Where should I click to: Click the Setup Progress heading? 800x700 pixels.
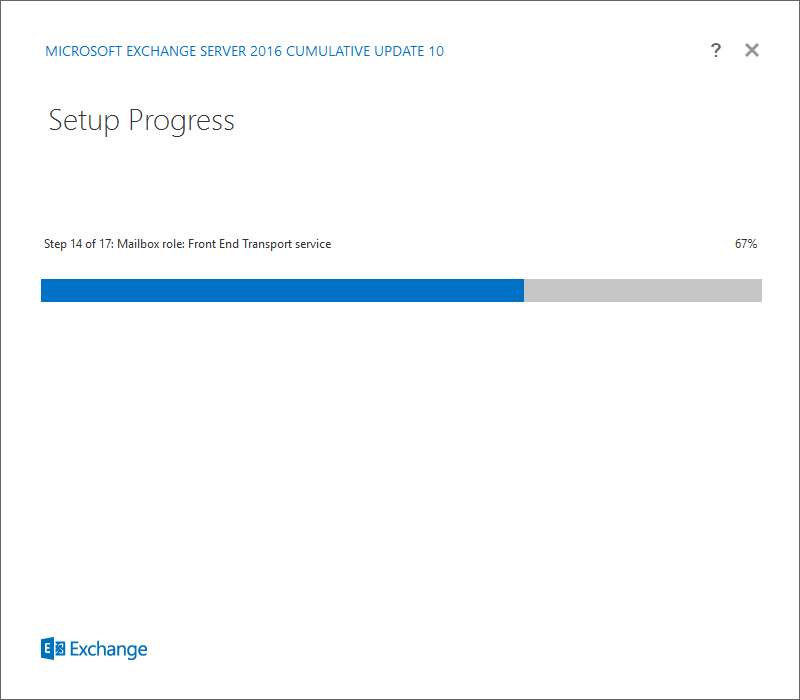coord(141,121)
